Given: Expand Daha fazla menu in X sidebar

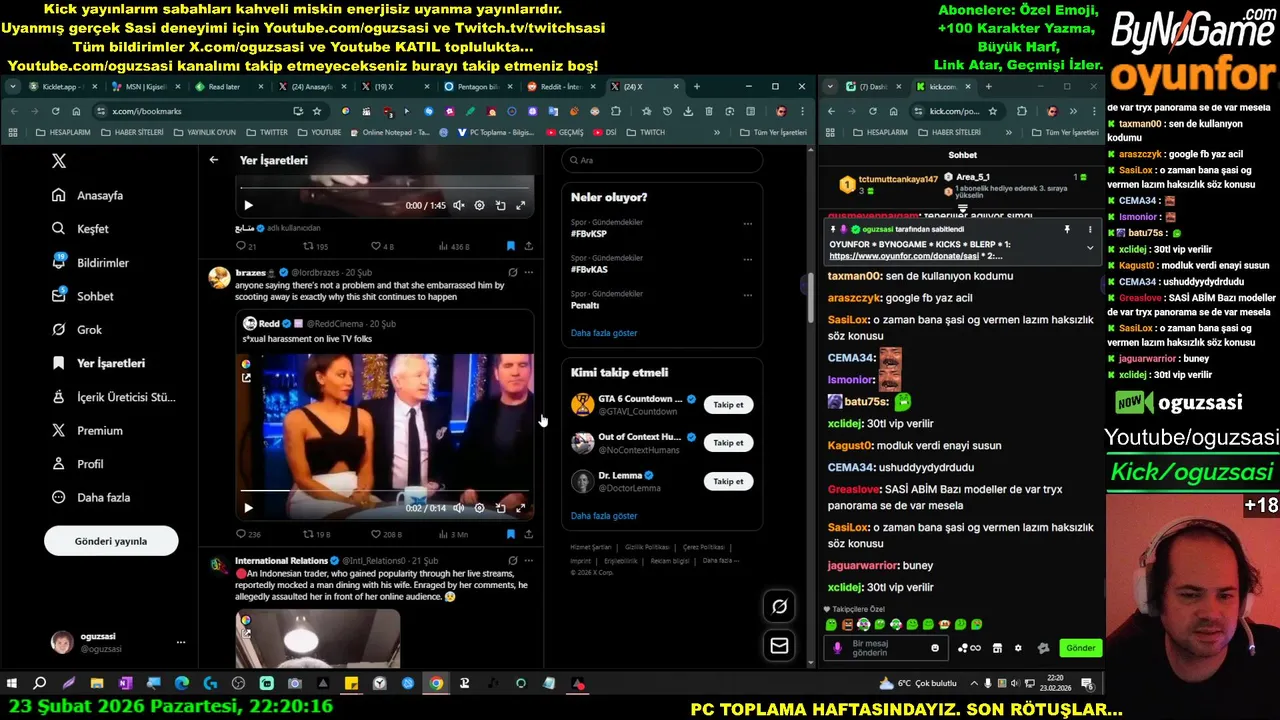Looking at the screenshot, I should pyautogui.click(x=91, y=497).
